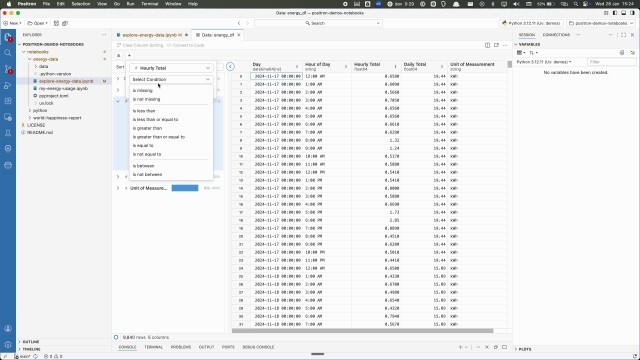
Task: Open the Select Condition dropdown
Action: click(x=171, y=80)
